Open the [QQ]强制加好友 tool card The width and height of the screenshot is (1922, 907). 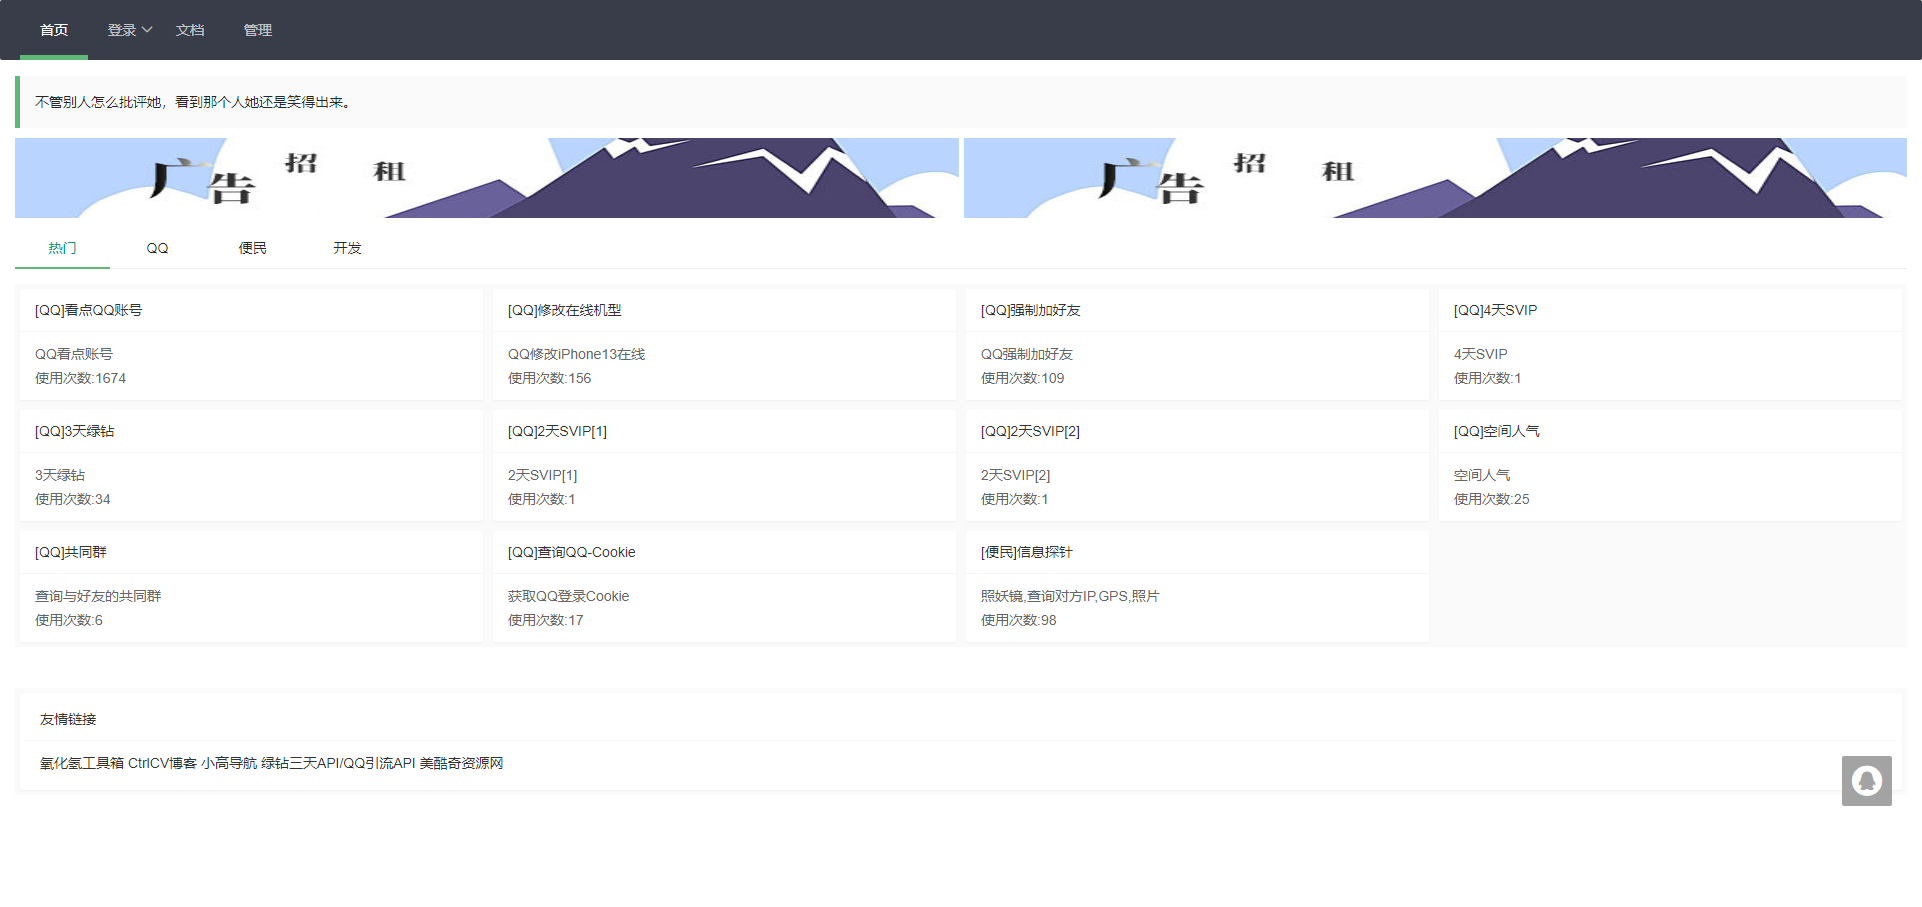[1195, 343]
